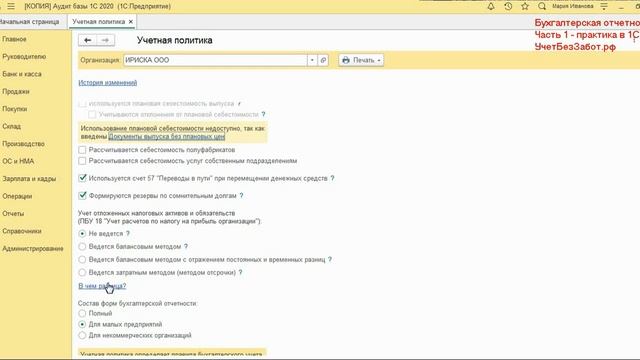
Task: Expand the Организация dropdown arrow
Action: point(312,60)
